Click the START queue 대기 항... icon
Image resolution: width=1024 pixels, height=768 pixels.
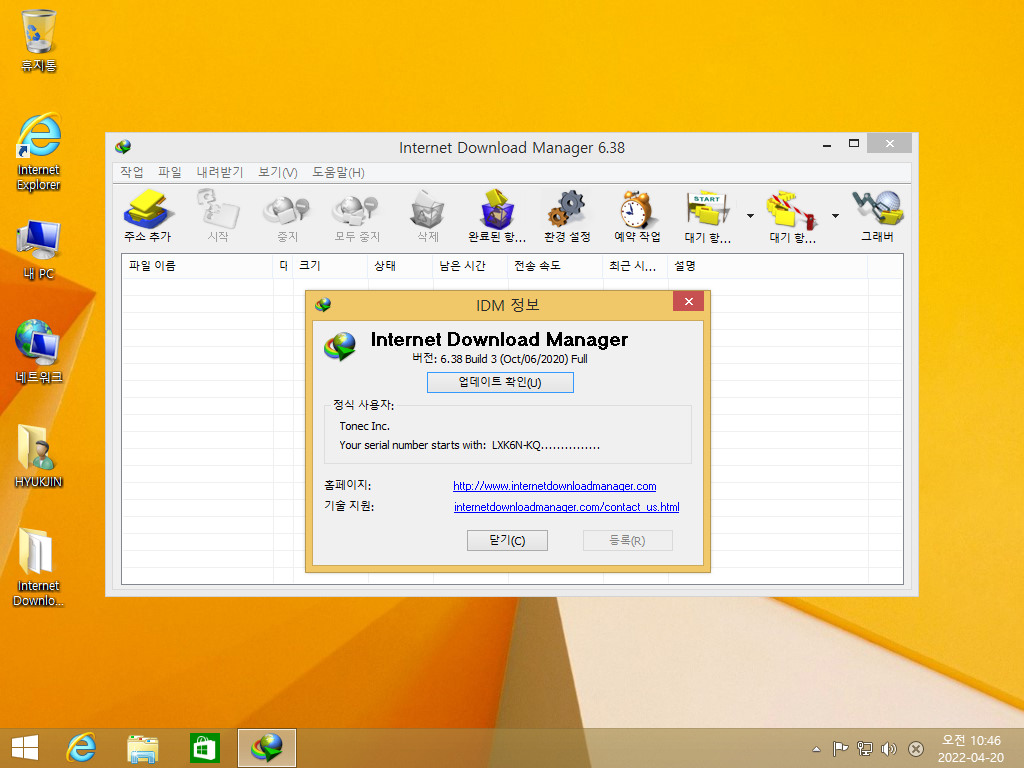[707, 216]
